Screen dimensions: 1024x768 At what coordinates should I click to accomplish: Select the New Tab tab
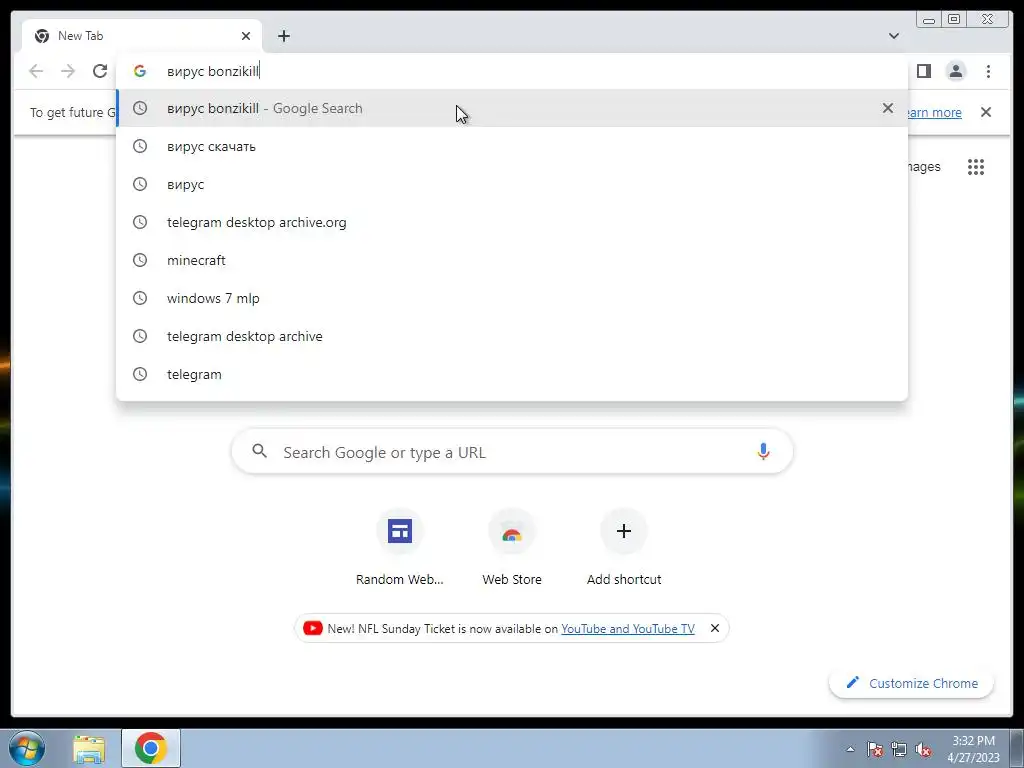pyautogui.click(x=142, y=36)
